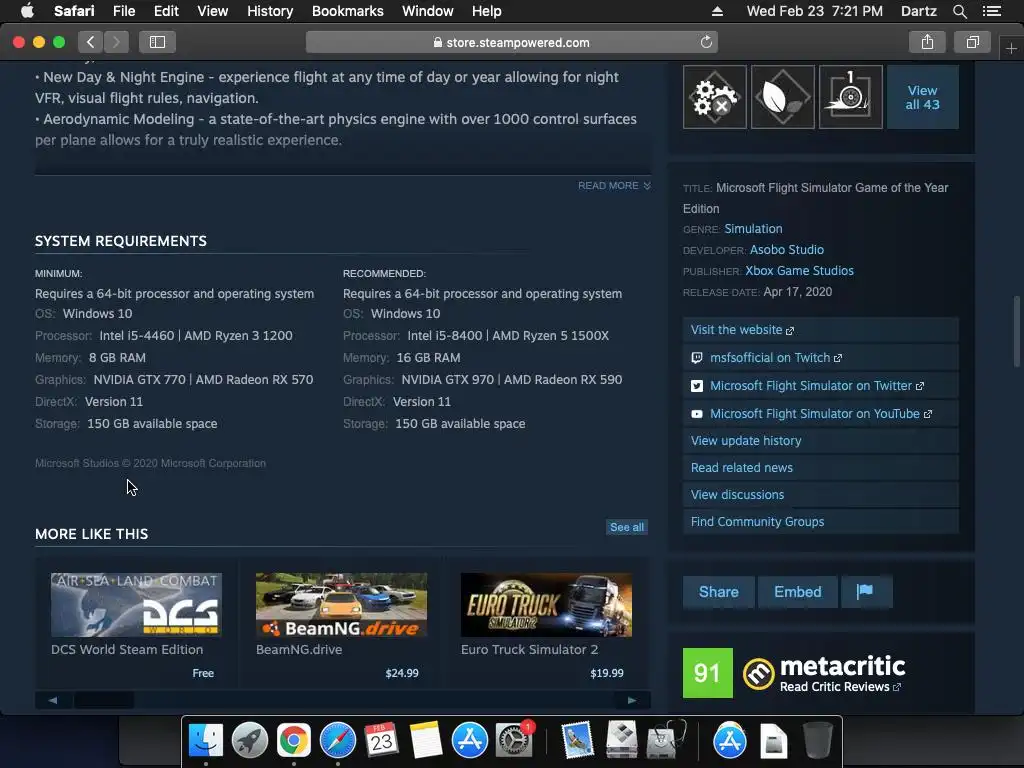
Task: Open Read Critic Reviews on Metacritic
Action: pos(840,687)
